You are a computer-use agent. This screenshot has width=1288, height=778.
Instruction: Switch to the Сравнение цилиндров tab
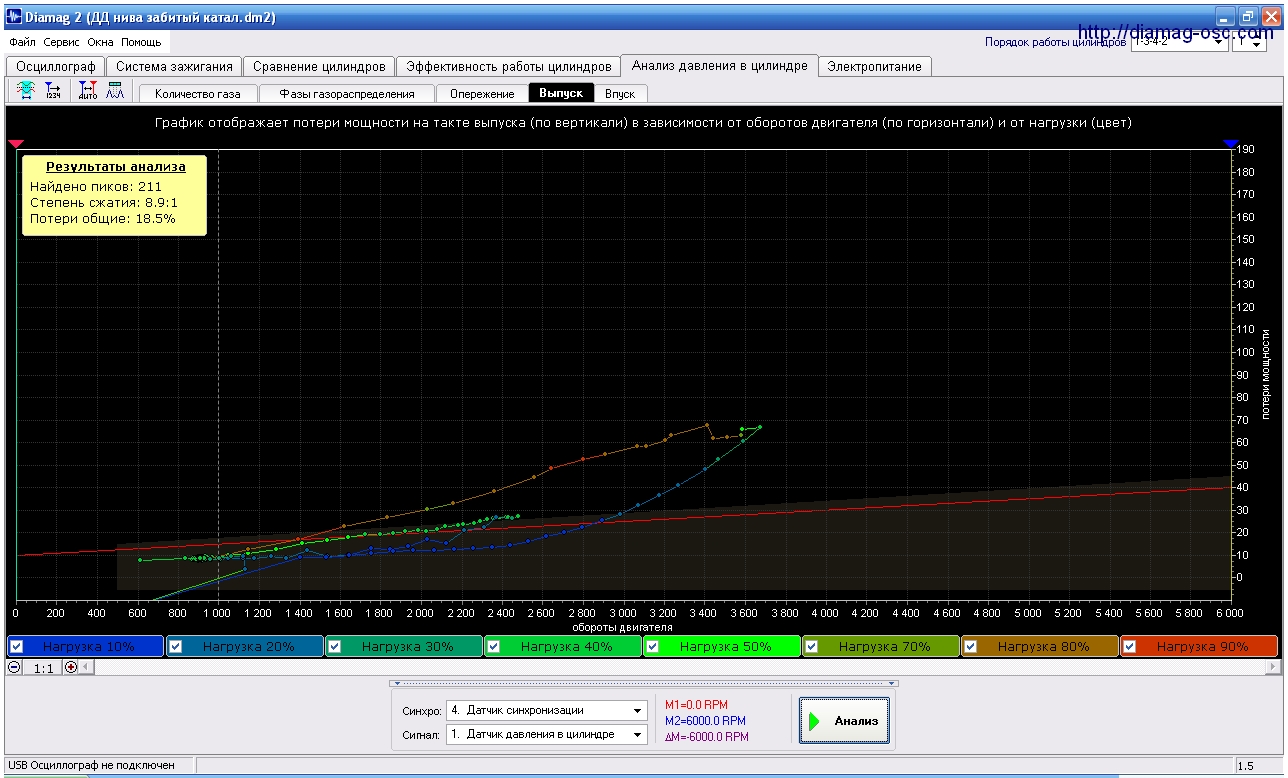click(319, 66)
